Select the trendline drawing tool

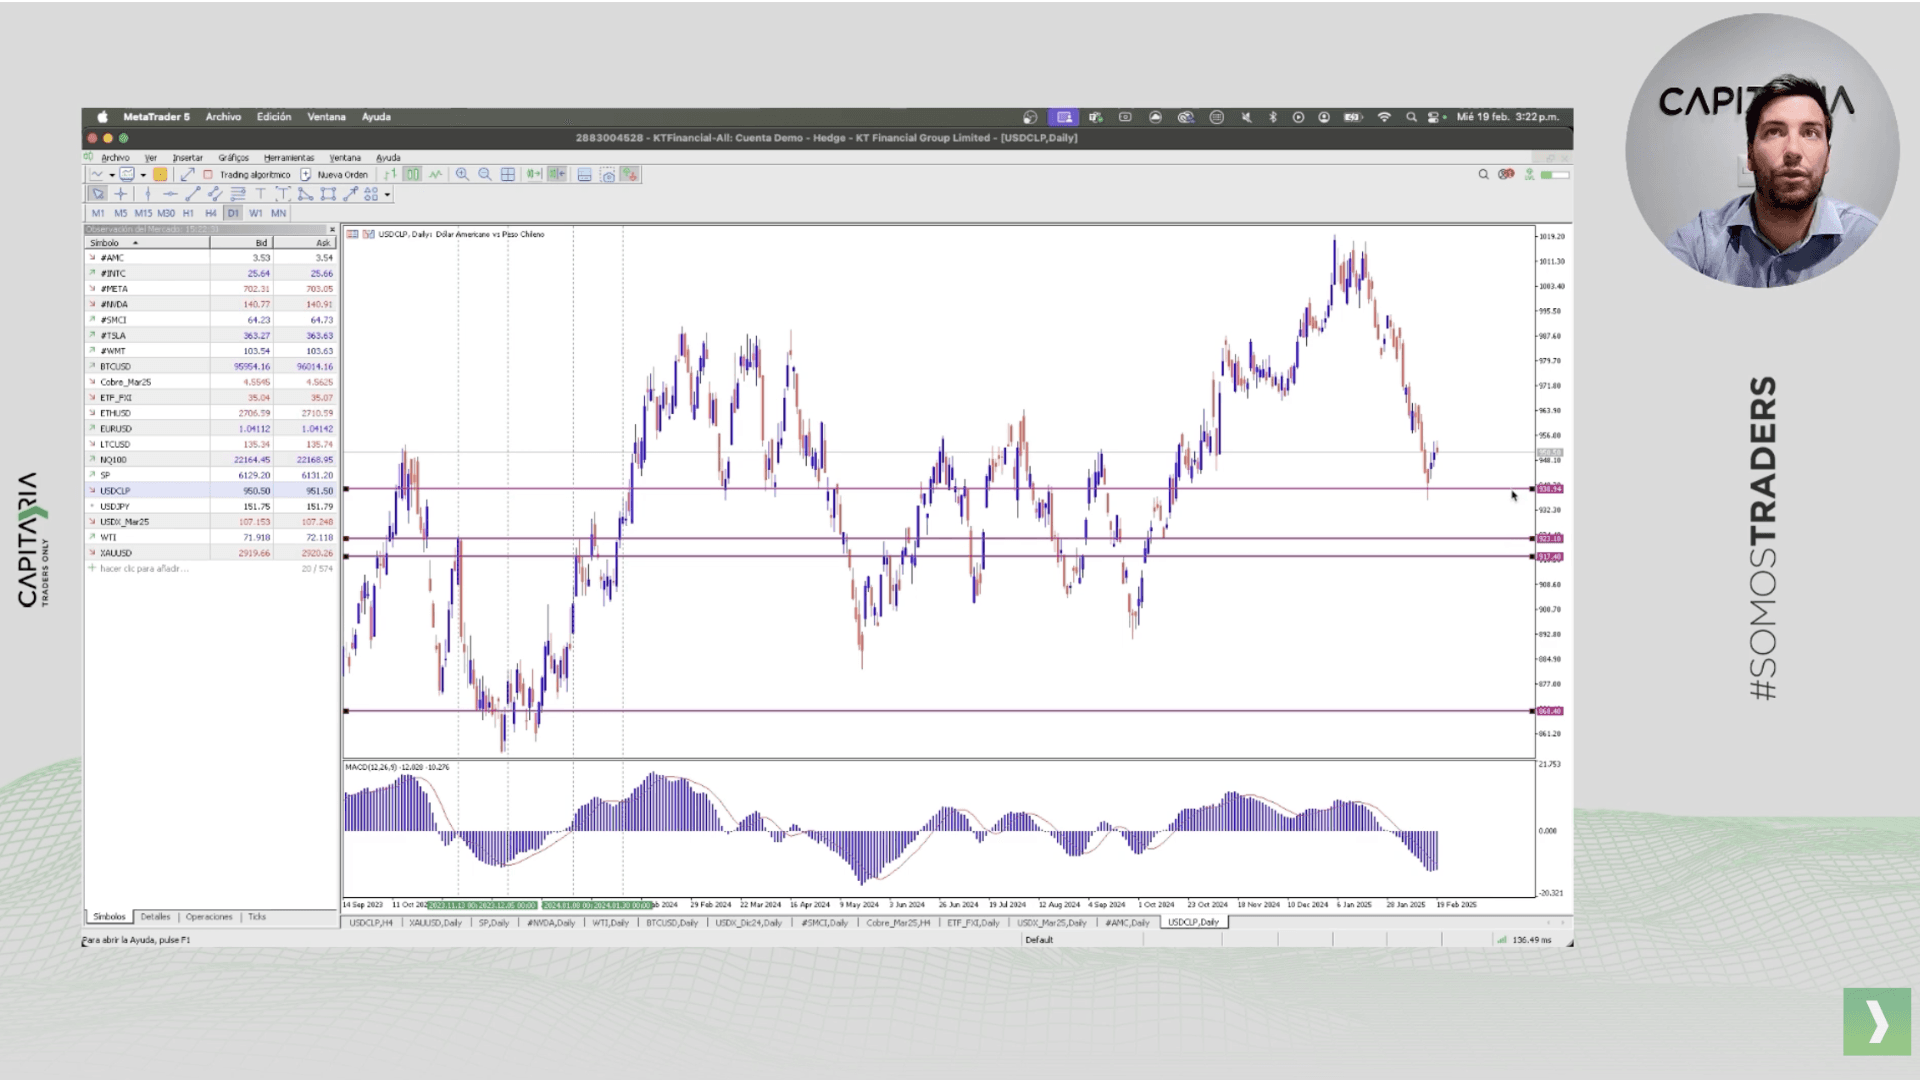tap(192, 194)
